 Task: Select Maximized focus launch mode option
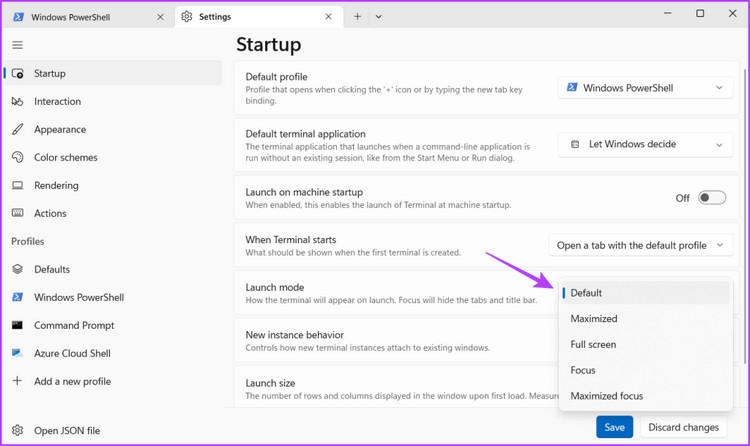pos(645,396)
